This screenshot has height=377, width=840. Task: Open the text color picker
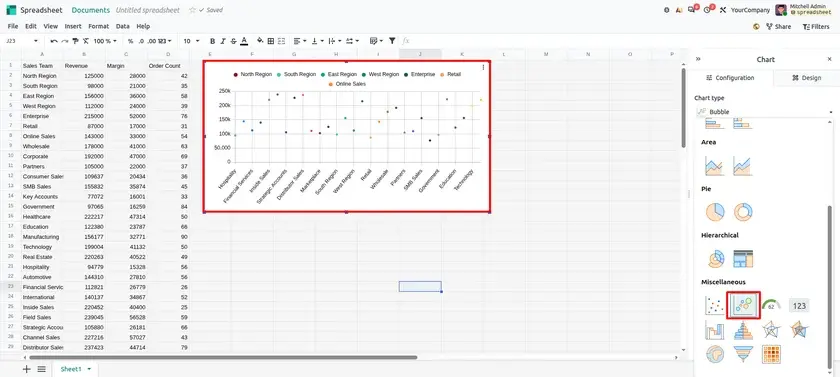244,41
